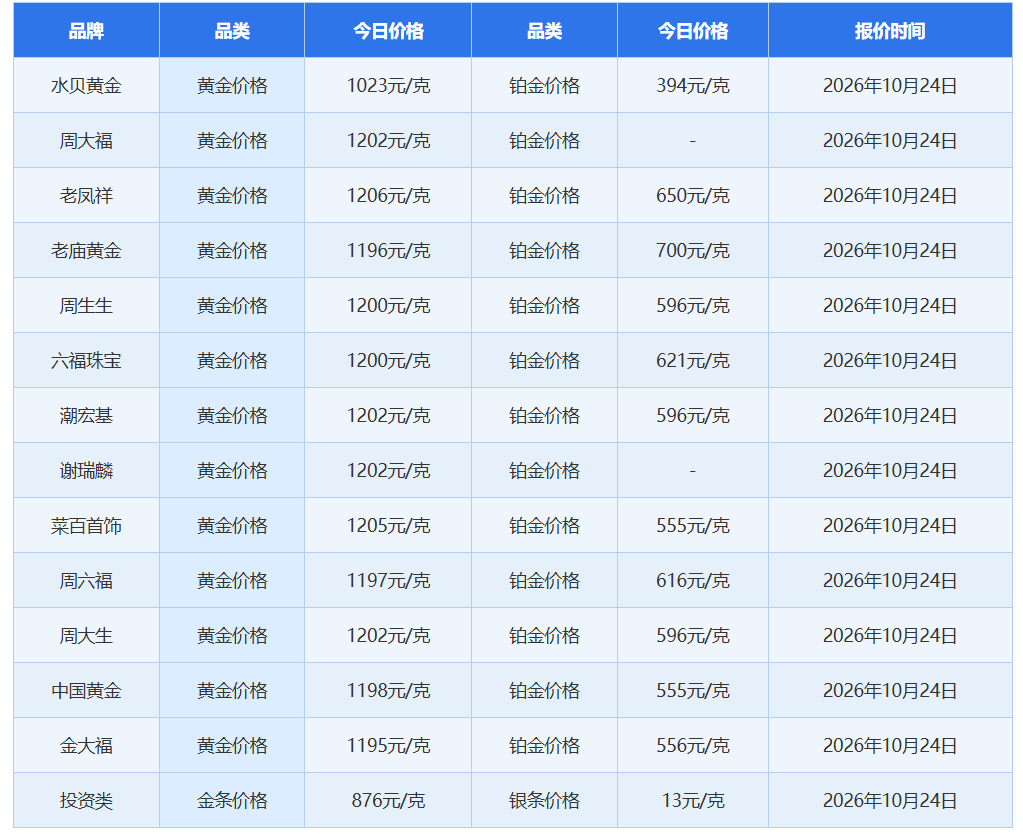Pick the 1198元/克 gold price

[x=388, y=690]
